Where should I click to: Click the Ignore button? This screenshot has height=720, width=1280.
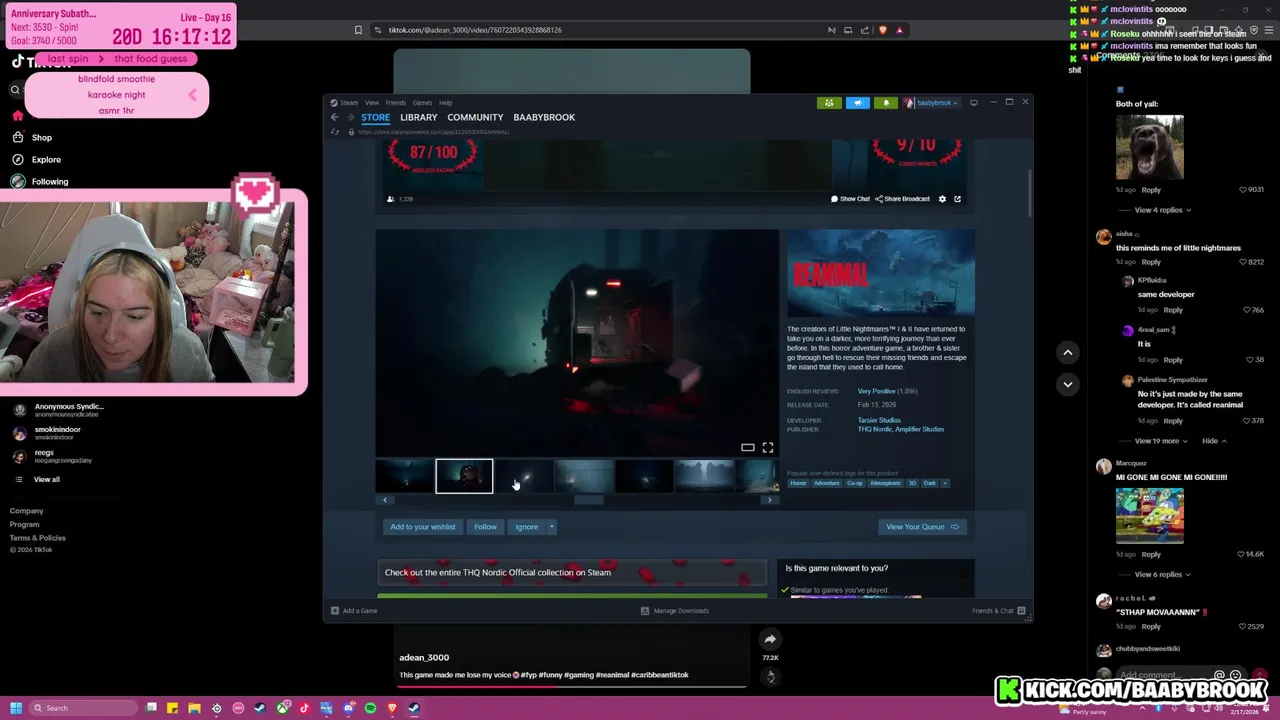pos(526,527)
